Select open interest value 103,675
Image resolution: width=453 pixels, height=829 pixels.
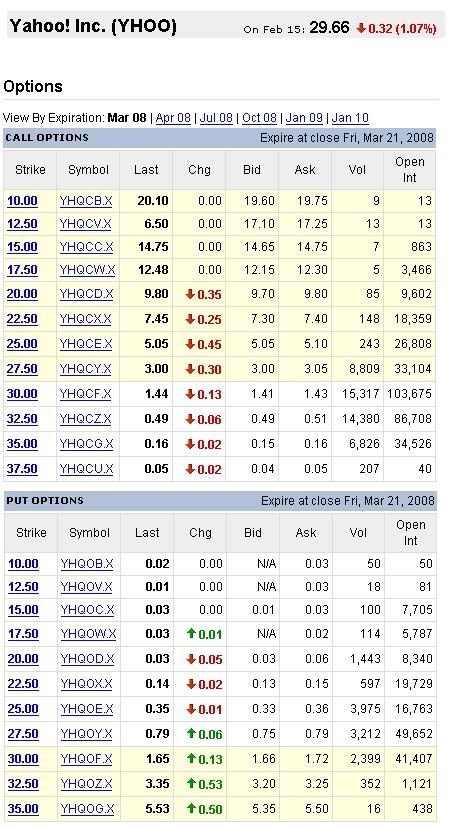click(410, 394)
